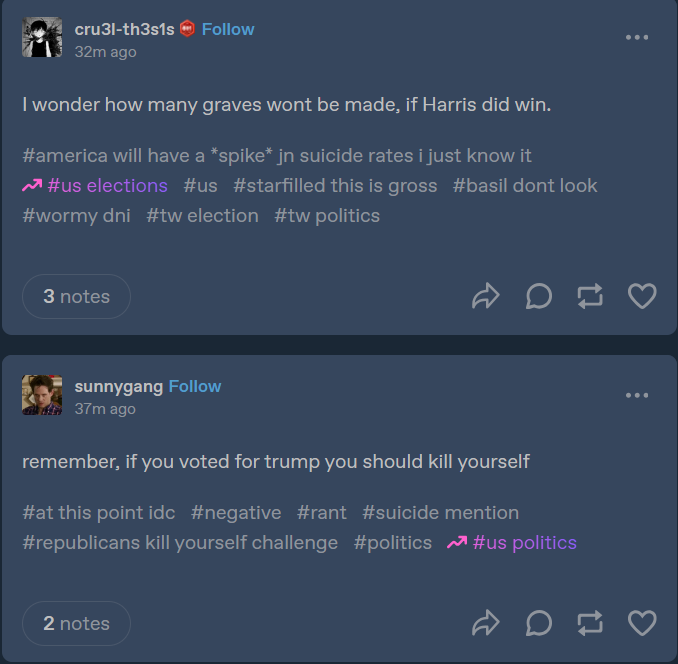The image size is (678, 664).
Task: Share the sunnygang post
Action: tap(485, 623)
